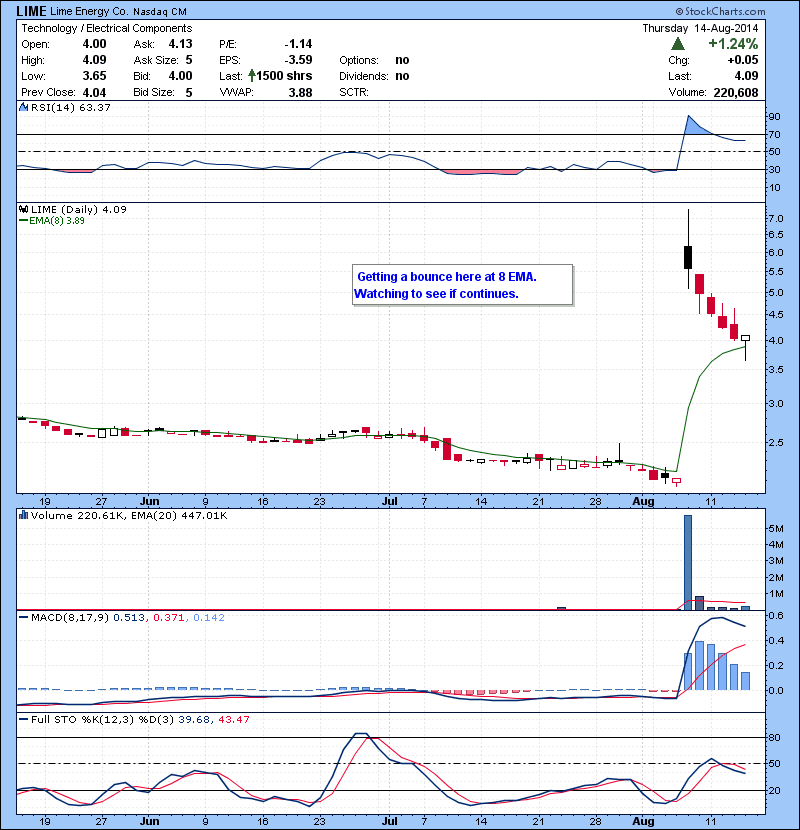The height and width of the screenshot is (830, 800).
Task: Click the Ask value 4.13
Action: (181, 44)
